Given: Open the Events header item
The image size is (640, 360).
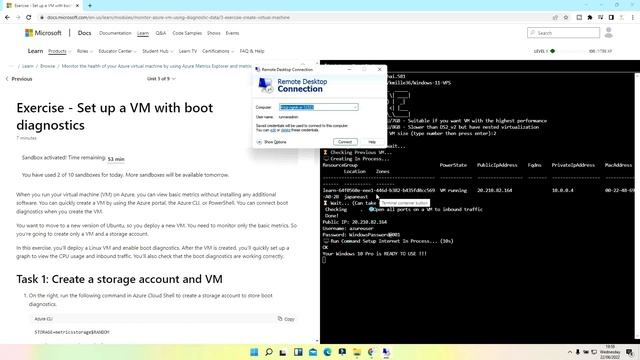Looking at the screenshot, I should pyautogui.click(x=232, y=33).
